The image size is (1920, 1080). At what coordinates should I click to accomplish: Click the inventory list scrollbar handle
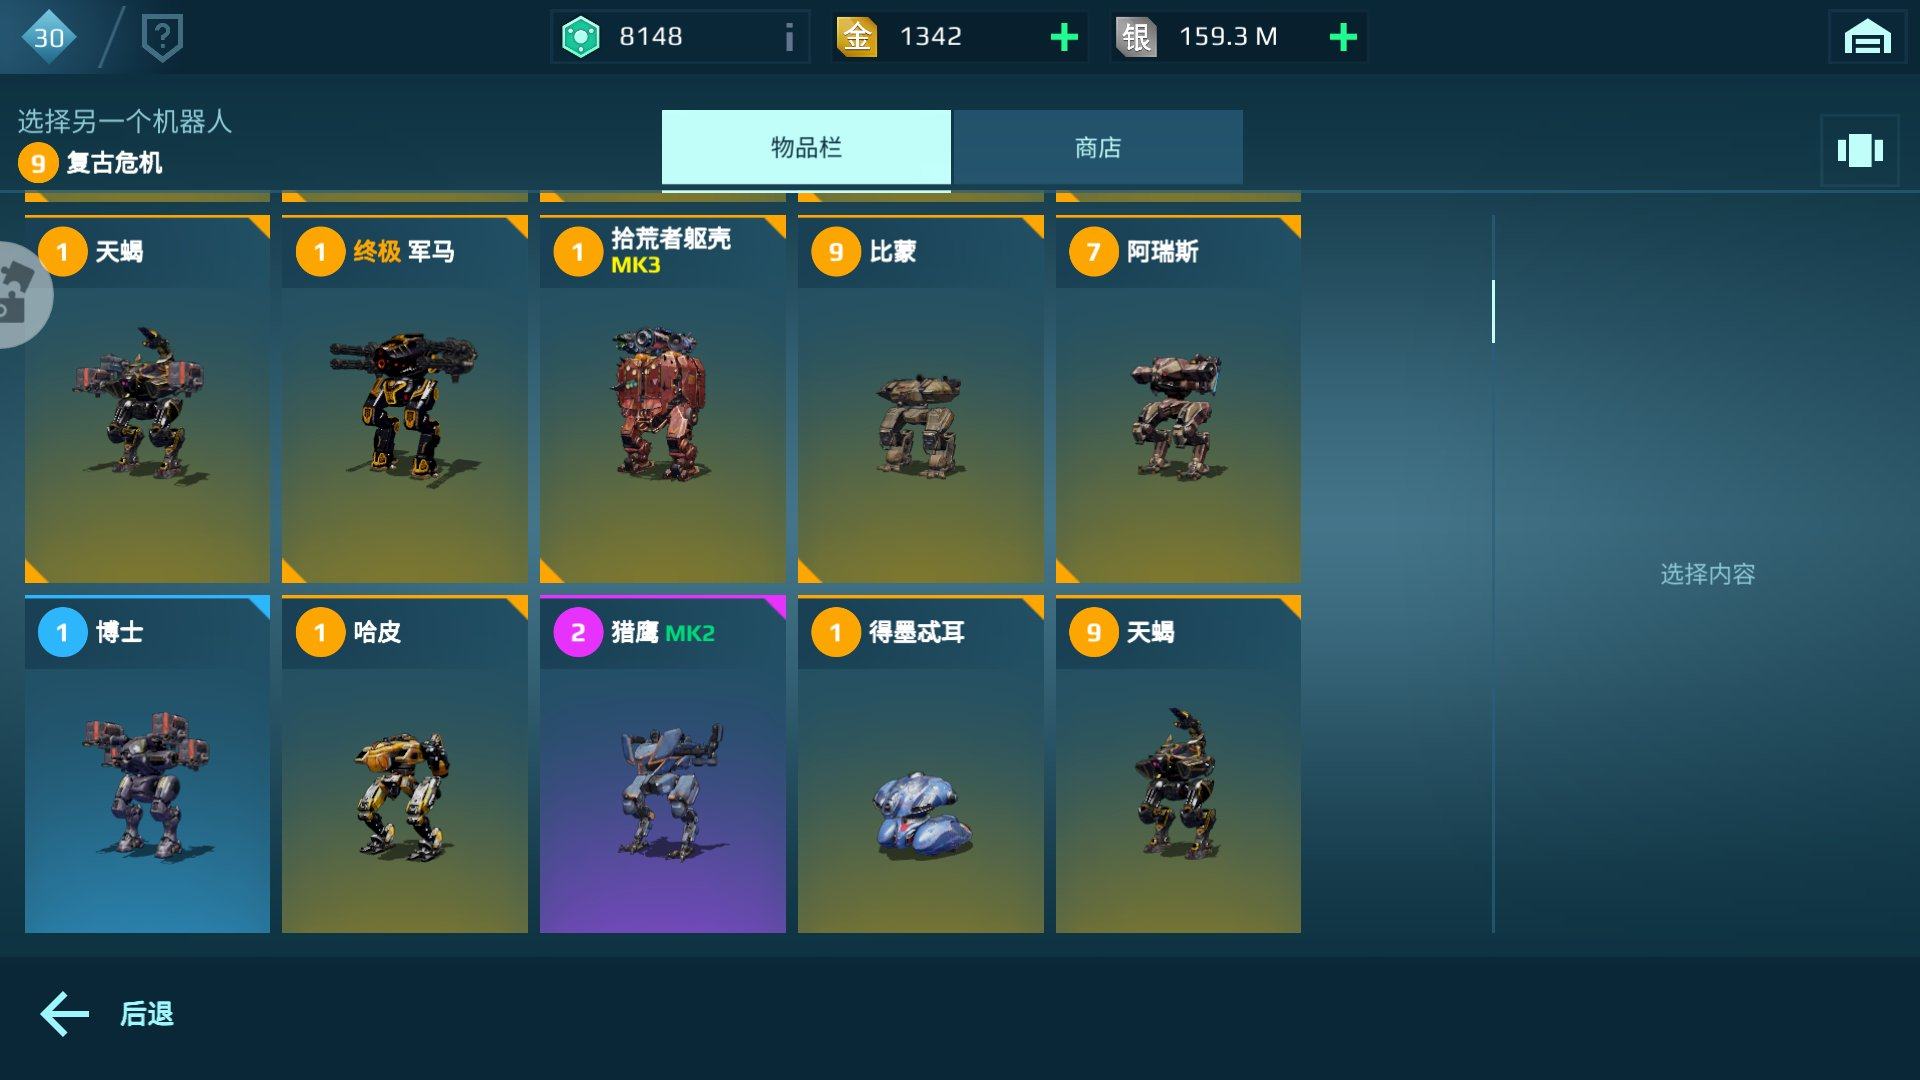[x=1493, y=311]
